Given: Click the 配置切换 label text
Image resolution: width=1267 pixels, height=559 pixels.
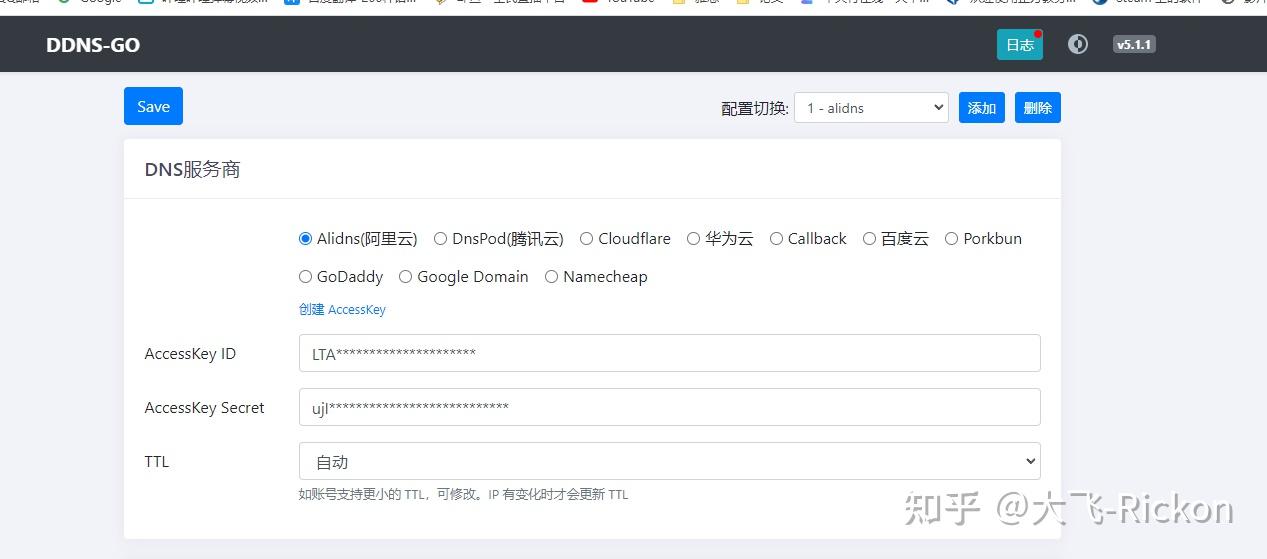Looking at the screenshot, I should 755,108.
